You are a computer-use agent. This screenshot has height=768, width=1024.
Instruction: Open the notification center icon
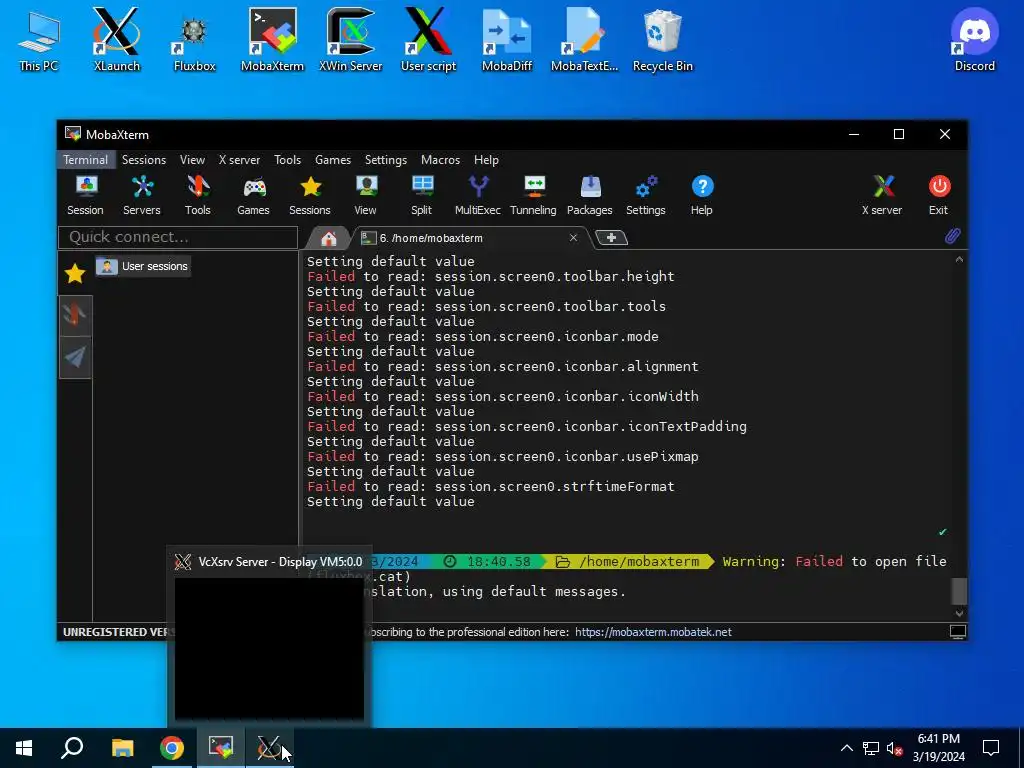tap(991, 748)
